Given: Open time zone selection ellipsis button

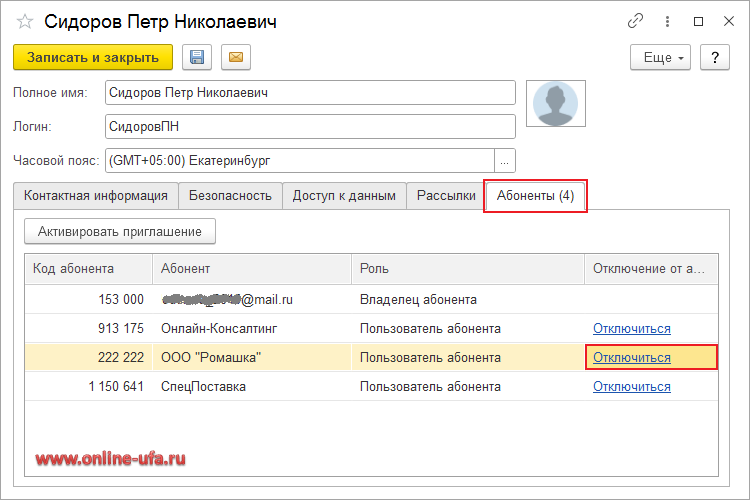Looking at the screenshot, I should point(505,160).
